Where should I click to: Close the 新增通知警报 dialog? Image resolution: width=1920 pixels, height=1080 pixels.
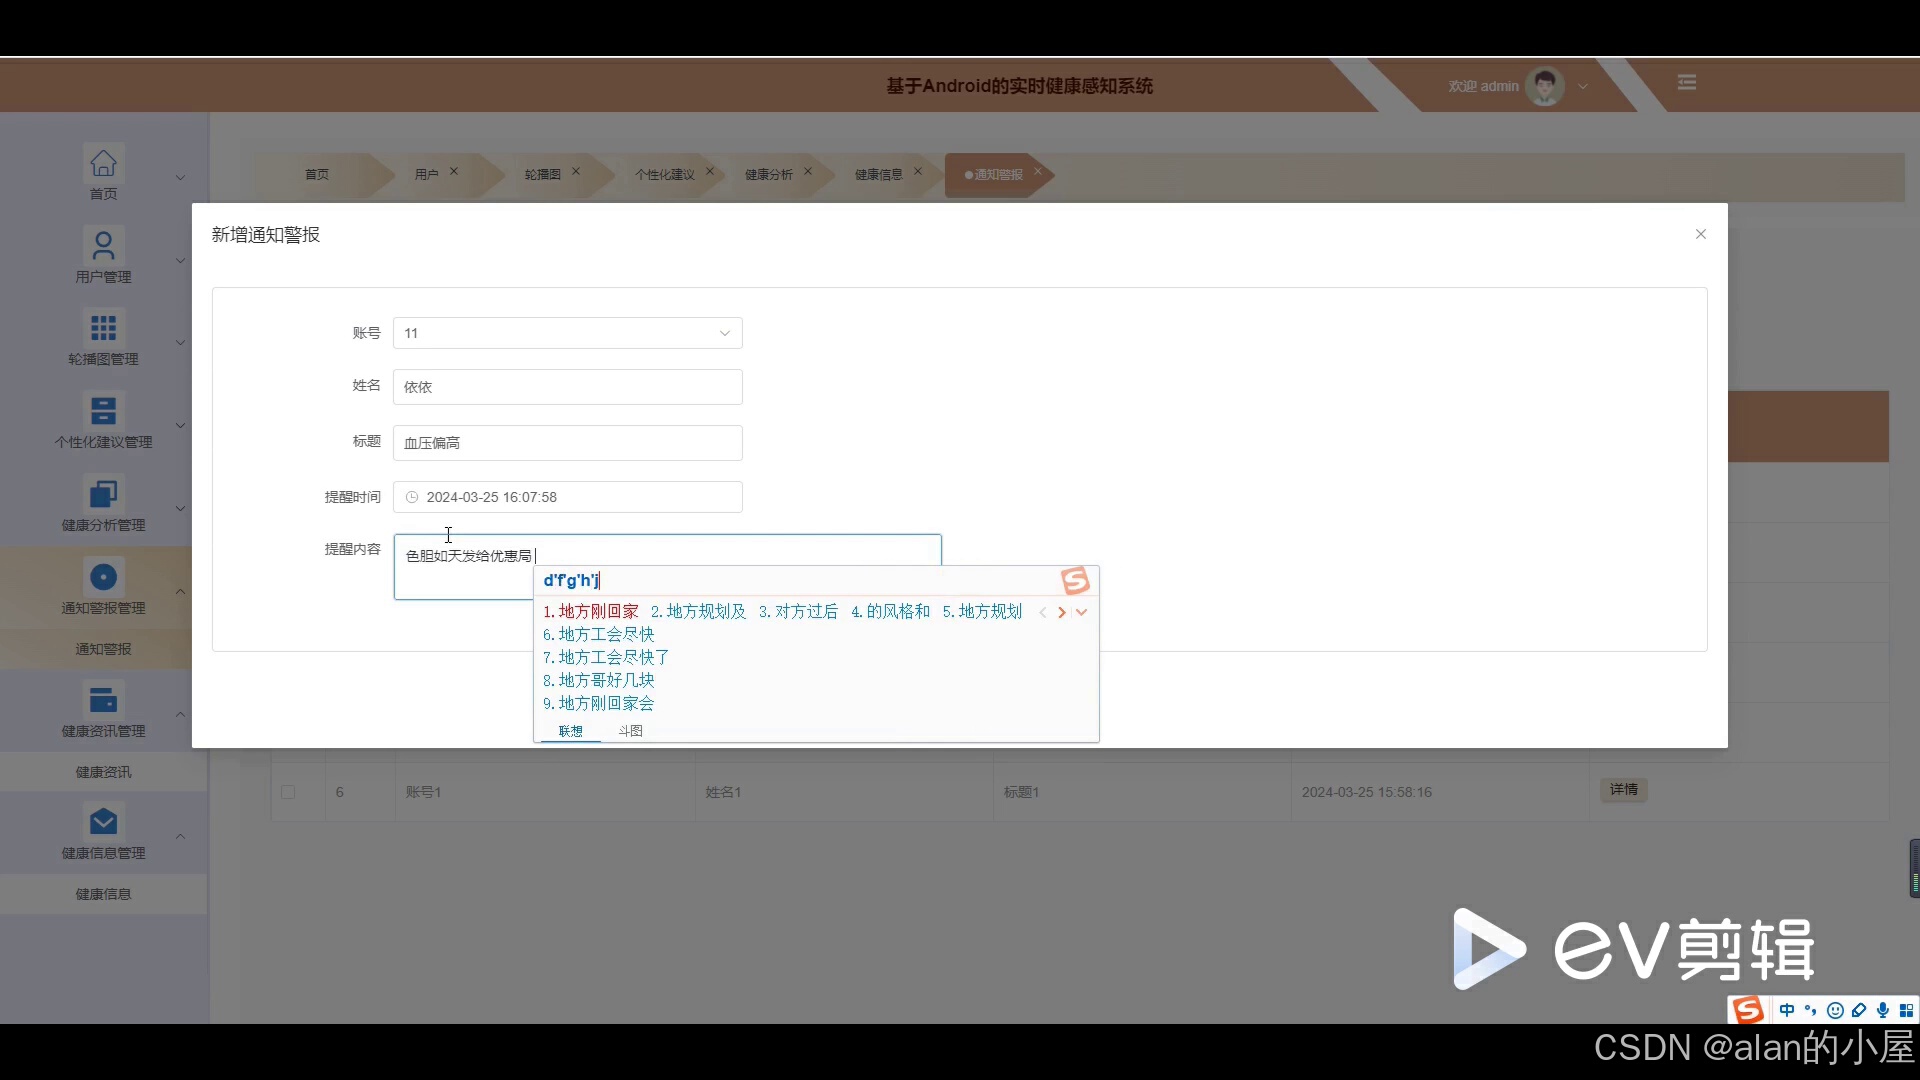(x=1700, y=234)
